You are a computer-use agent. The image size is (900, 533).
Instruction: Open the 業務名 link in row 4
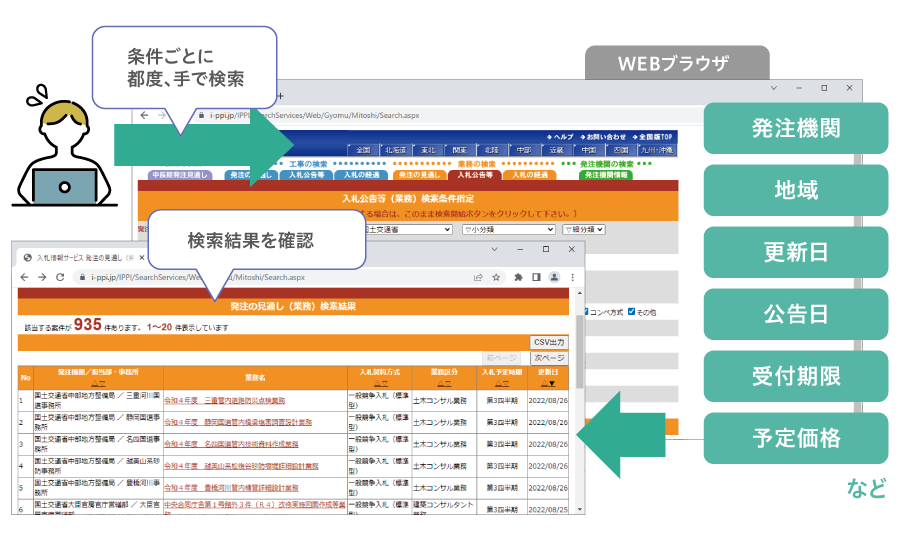click(241, 466)
